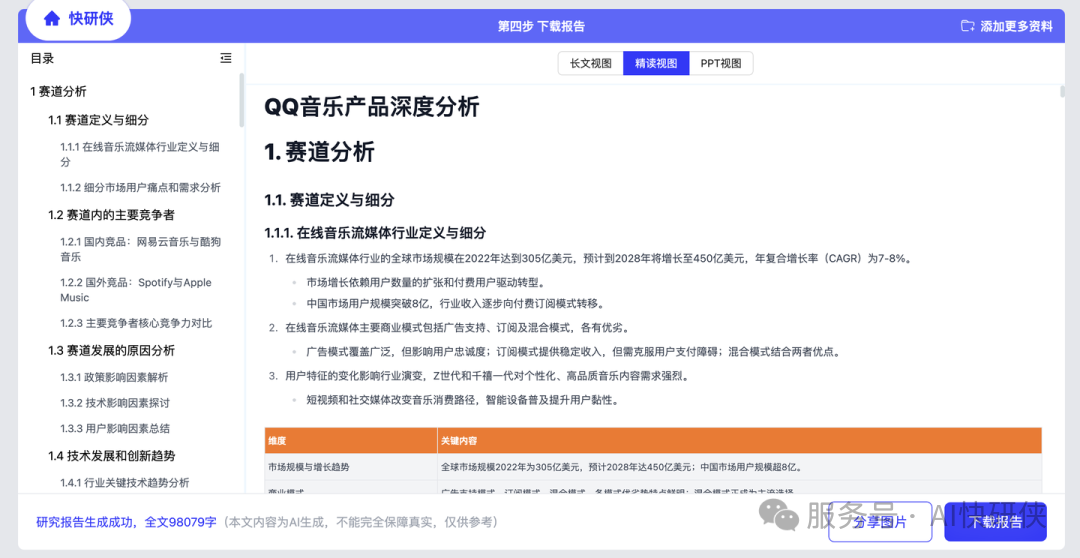The height and width of the screenshot is (558, 1080).
Task: Select the 精读视图 tab
Action: [x=656, y=63]
